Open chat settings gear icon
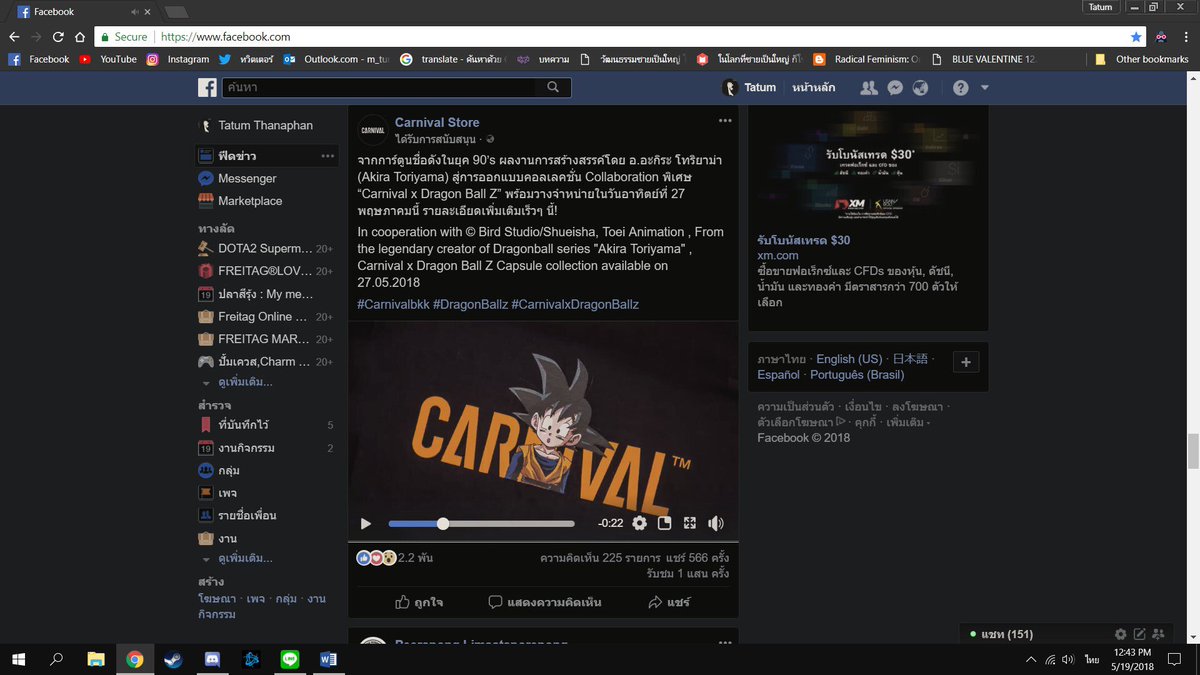The width and height of the screenshot is (1200, 675). click(1121, 634)
